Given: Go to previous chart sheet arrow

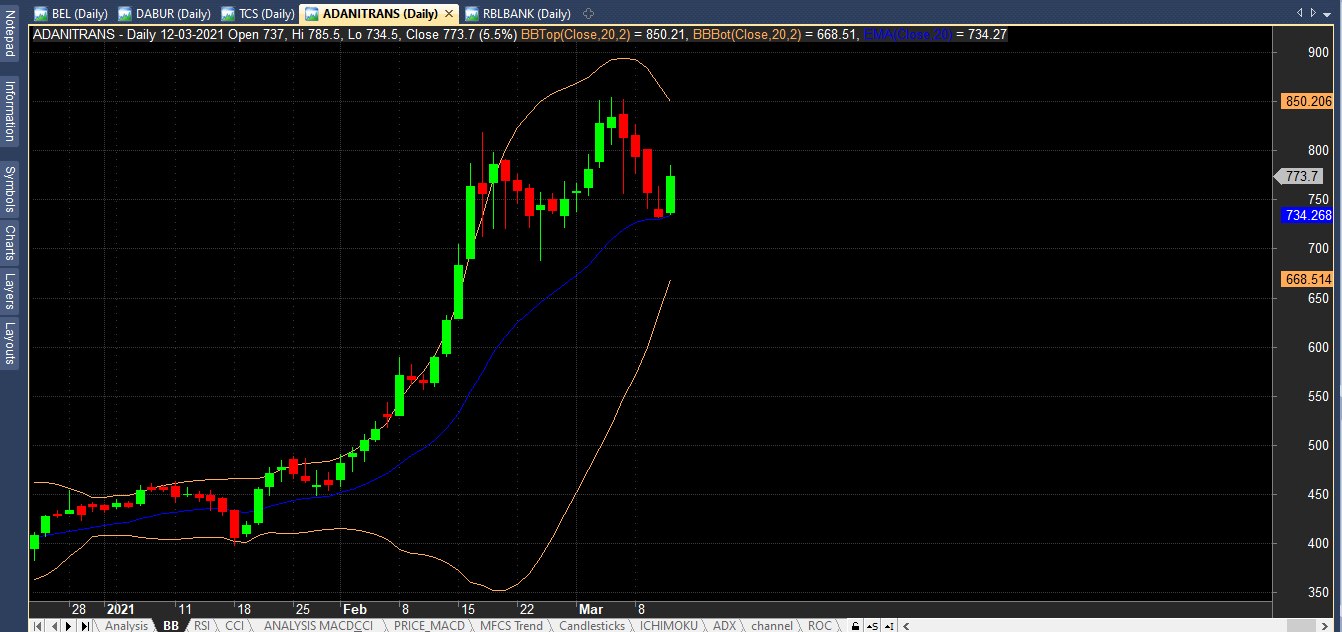Looking at the screenshot, I should click(x=54, y=626).
